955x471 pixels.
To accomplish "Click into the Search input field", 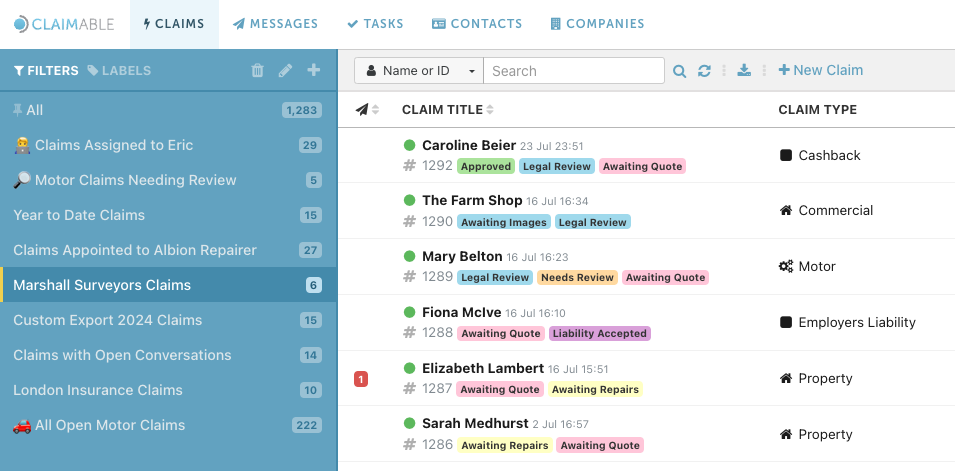I will (x=574, y=71).
